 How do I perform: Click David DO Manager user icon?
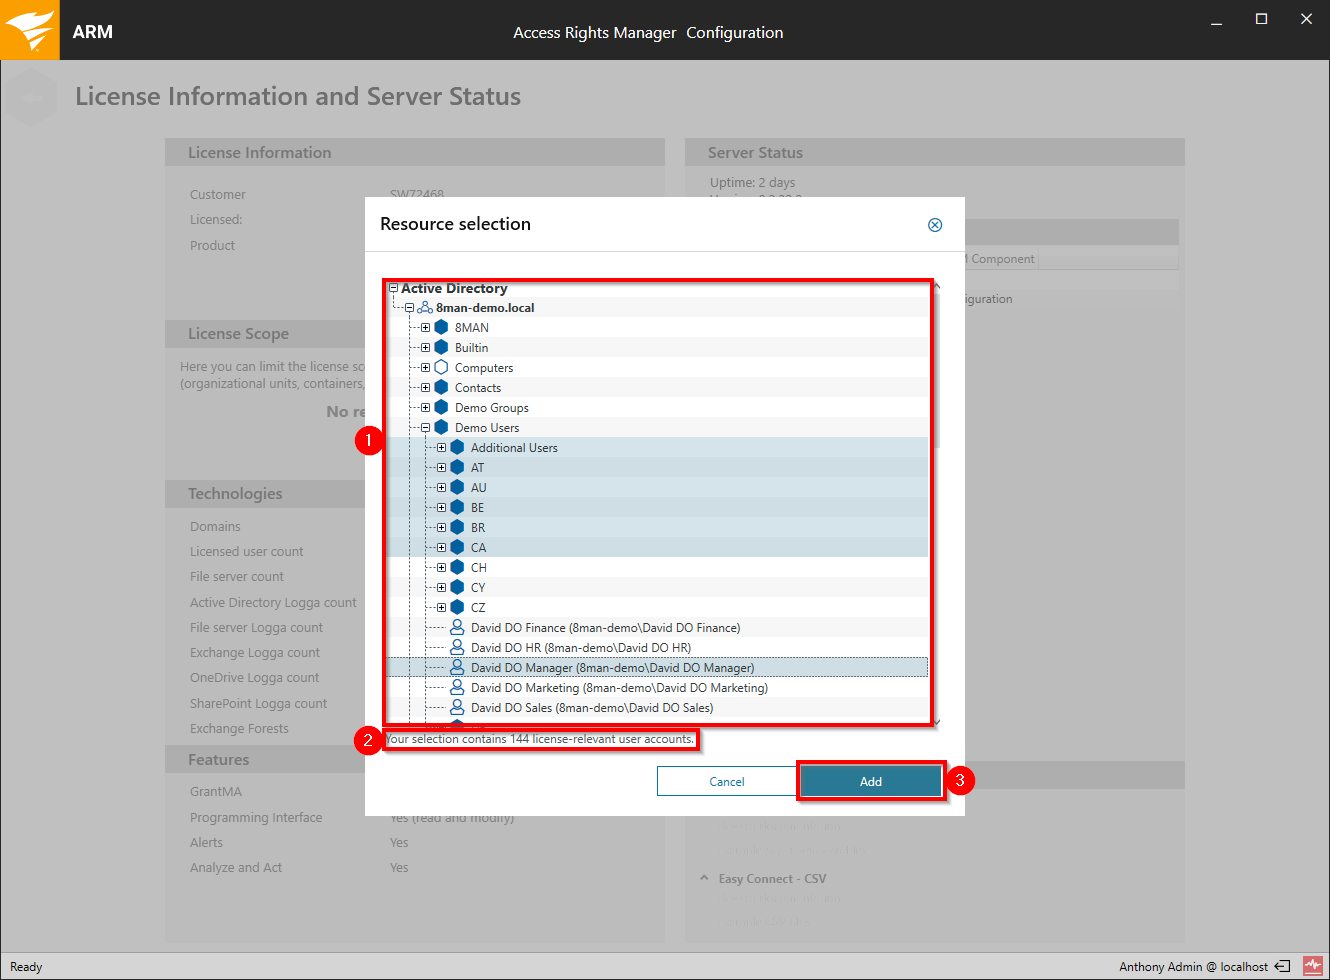(x=457, y=667)
